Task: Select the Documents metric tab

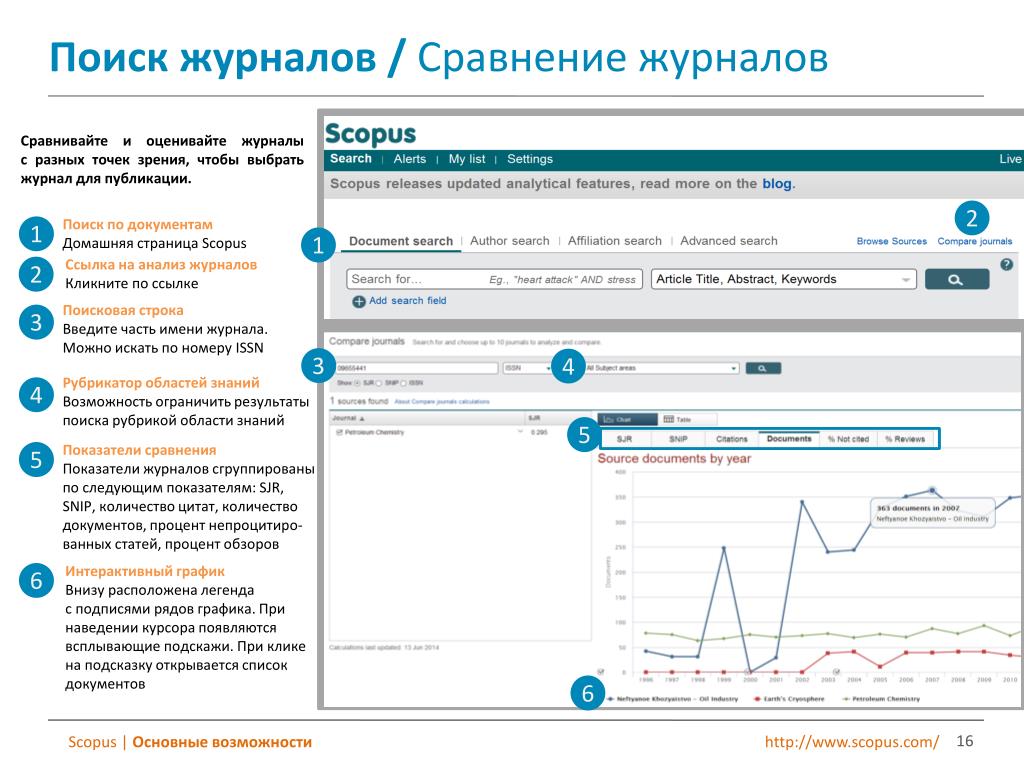Action: tap(789, 439)
